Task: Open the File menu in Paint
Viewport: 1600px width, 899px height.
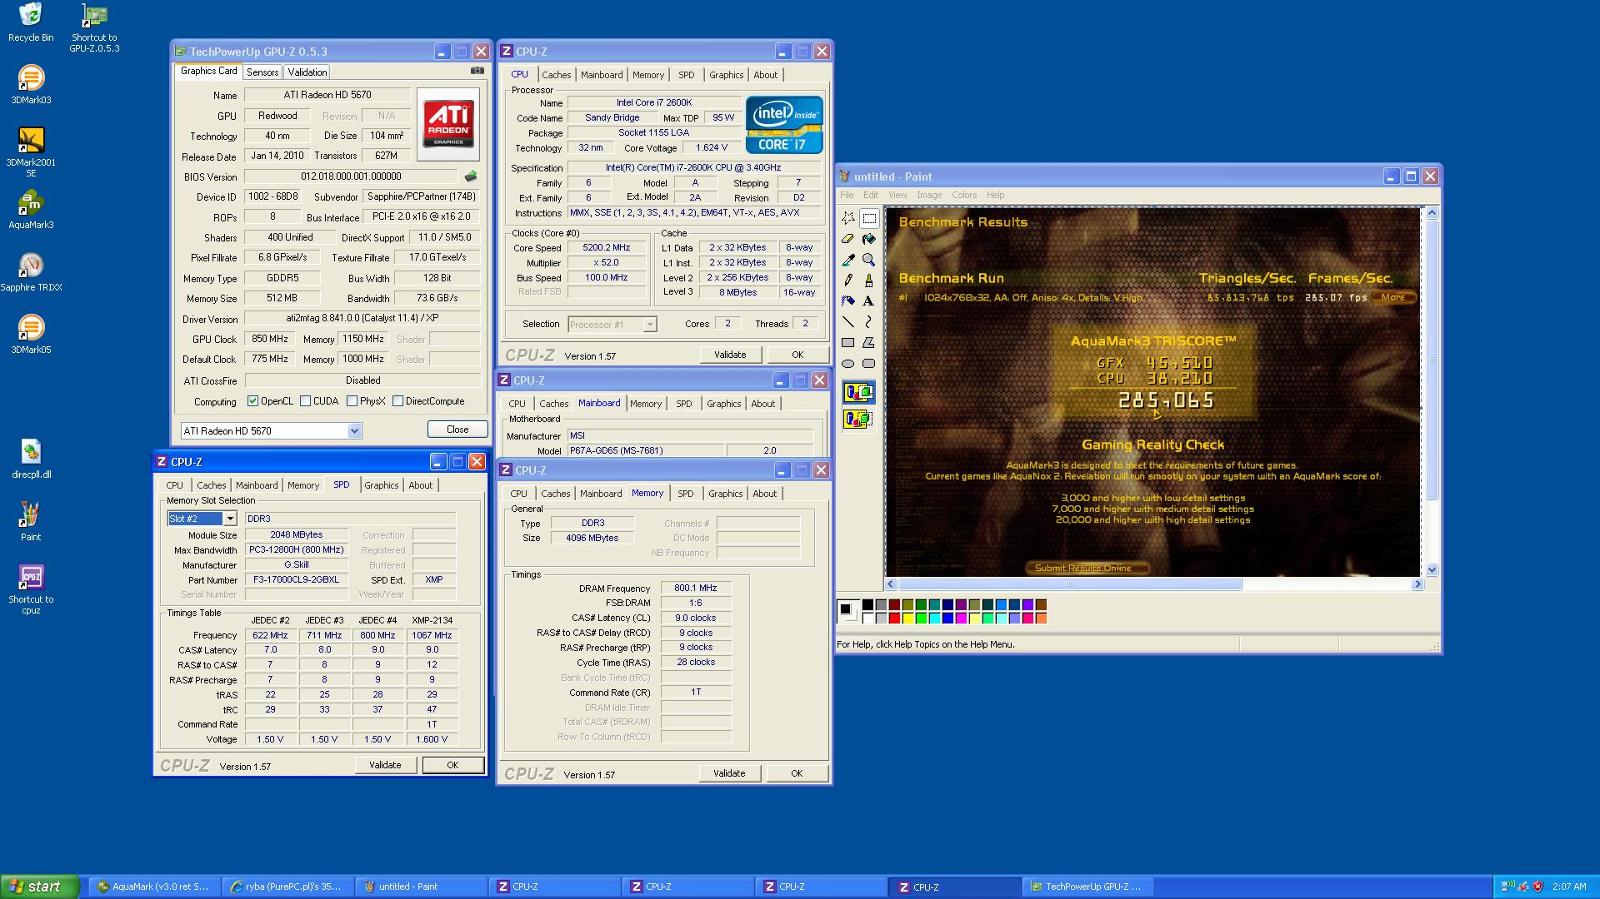Action: tap(847, 195)
